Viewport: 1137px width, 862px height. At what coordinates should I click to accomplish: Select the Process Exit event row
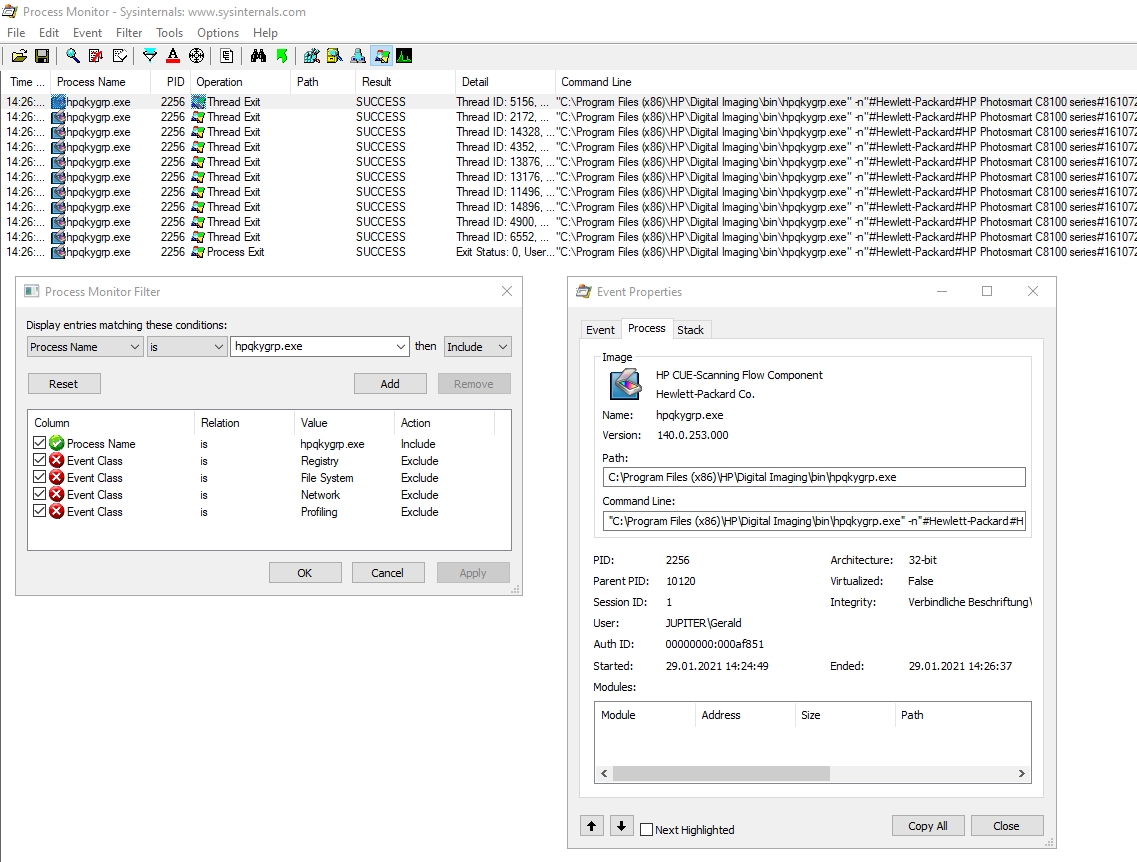pos(568,252)
